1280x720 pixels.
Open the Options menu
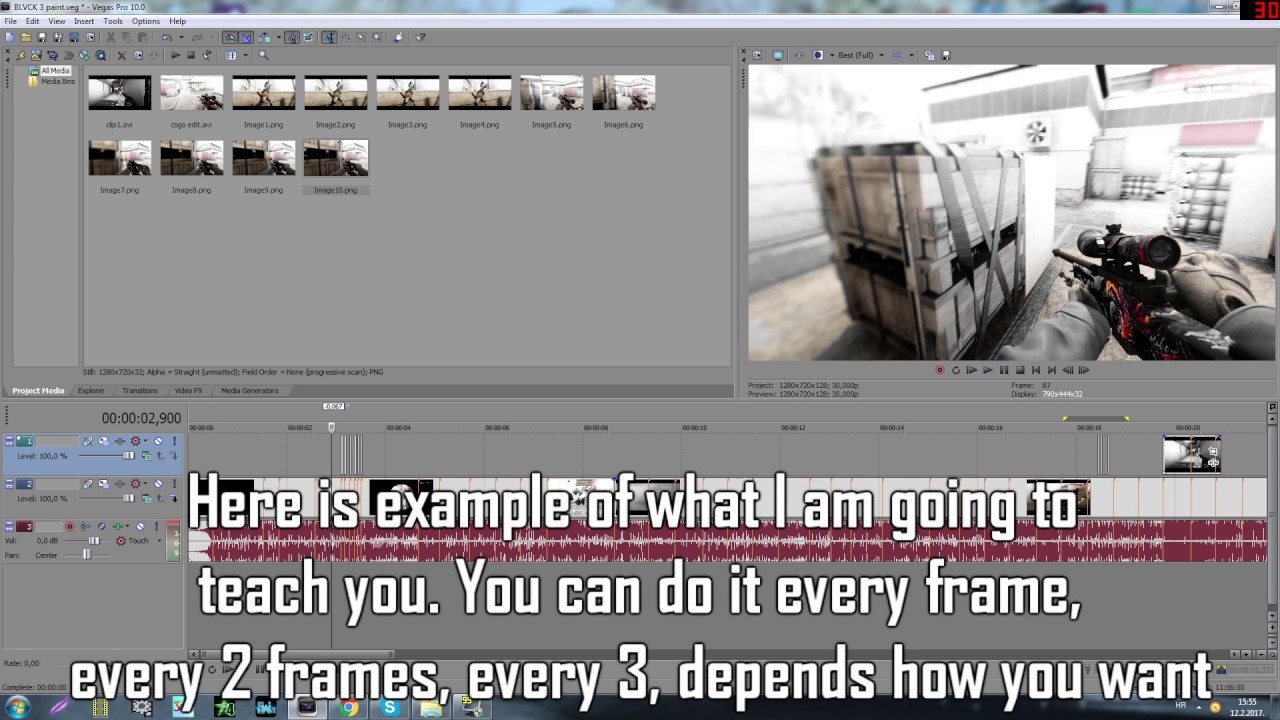pyautogui.click(x=146, y=21)
